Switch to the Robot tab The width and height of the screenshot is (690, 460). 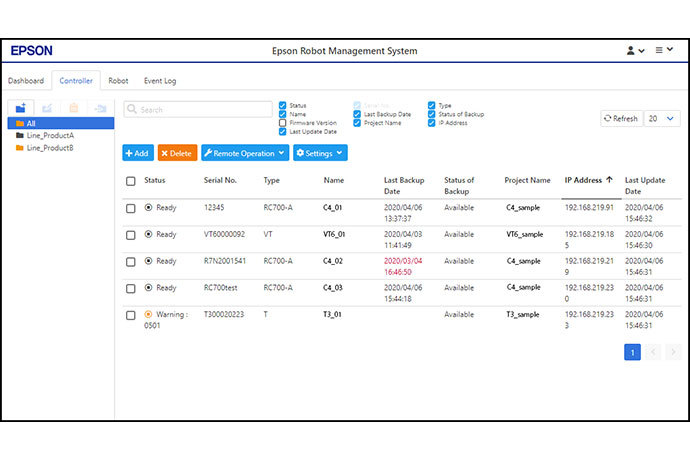coord(118,81)
